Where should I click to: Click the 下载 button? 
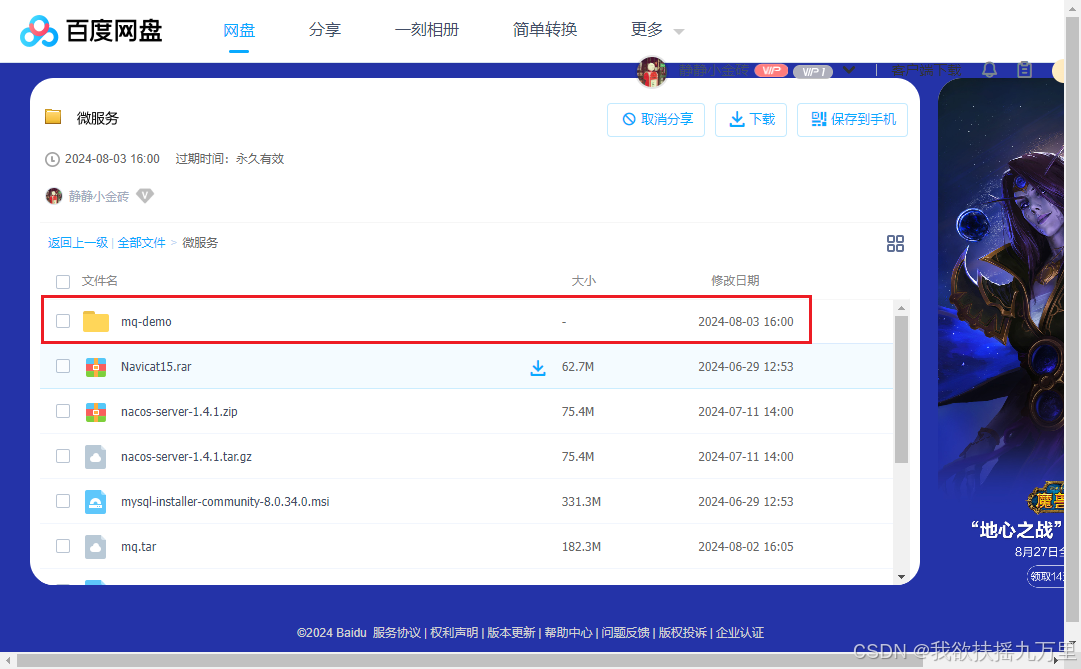pyautogui.click(x=751, y=120)
